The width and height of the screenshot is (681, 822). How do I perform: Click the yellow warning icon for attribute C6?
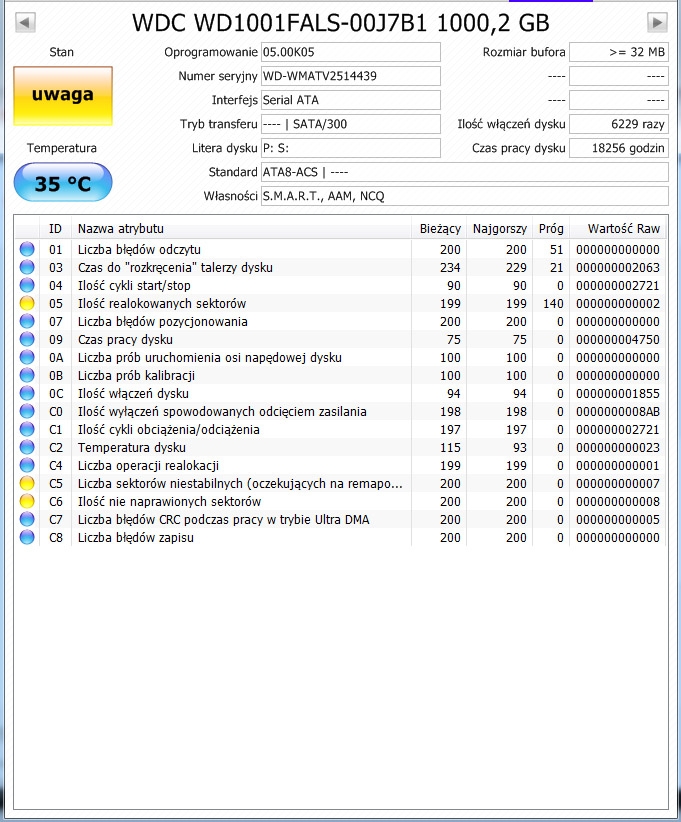27,501
